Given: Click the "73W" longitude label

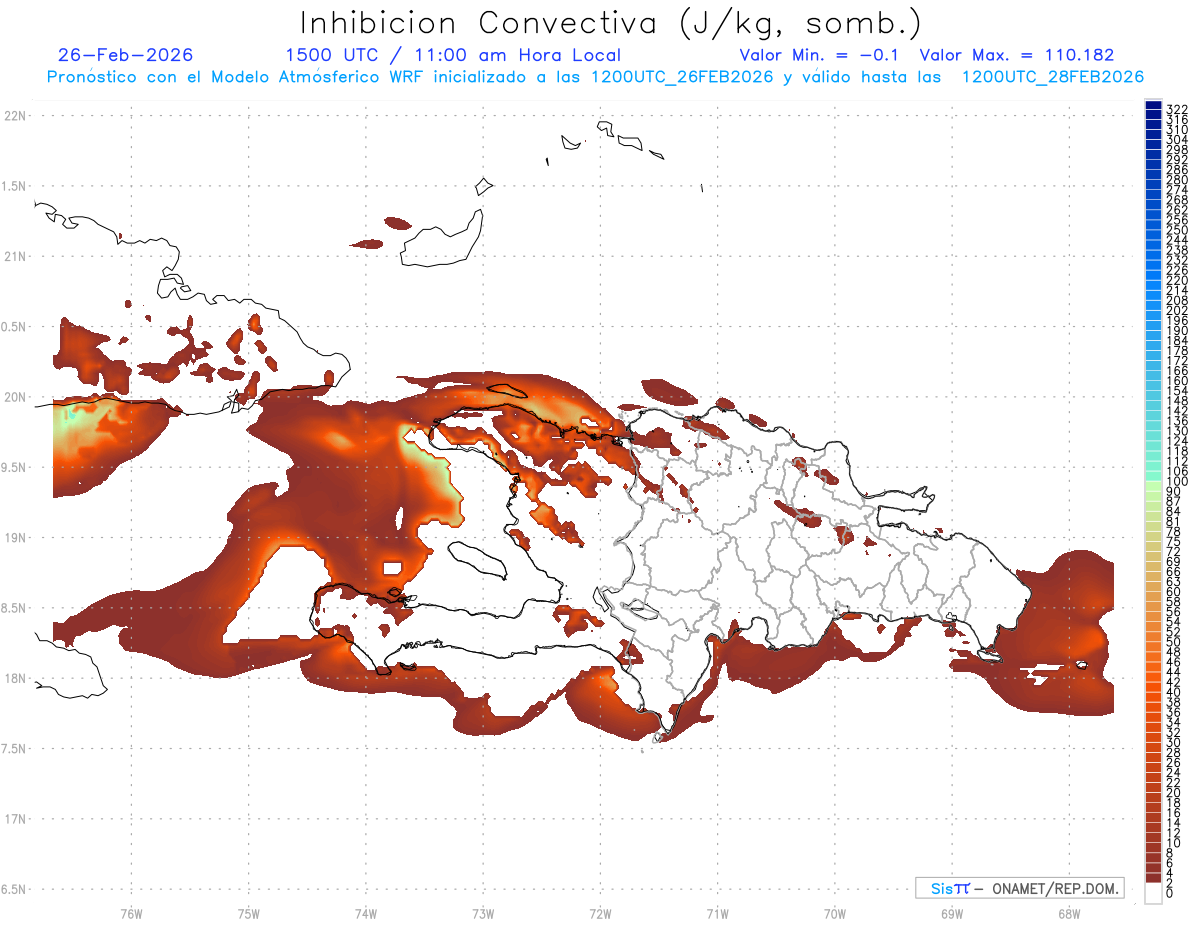Looking at the screenshot, I should click(483, 913).
